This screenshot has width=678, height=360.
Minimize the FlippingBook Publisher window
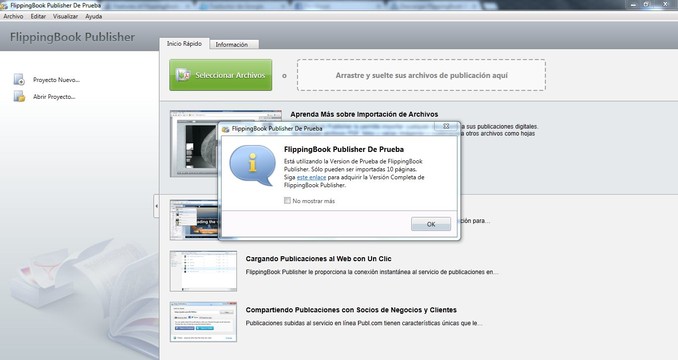633,5
